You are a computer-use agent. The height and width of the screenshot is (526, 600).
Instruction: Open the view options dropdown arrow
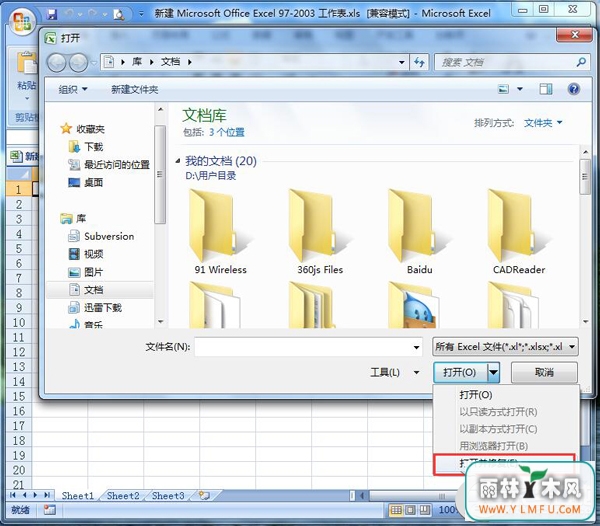point(520,89)
